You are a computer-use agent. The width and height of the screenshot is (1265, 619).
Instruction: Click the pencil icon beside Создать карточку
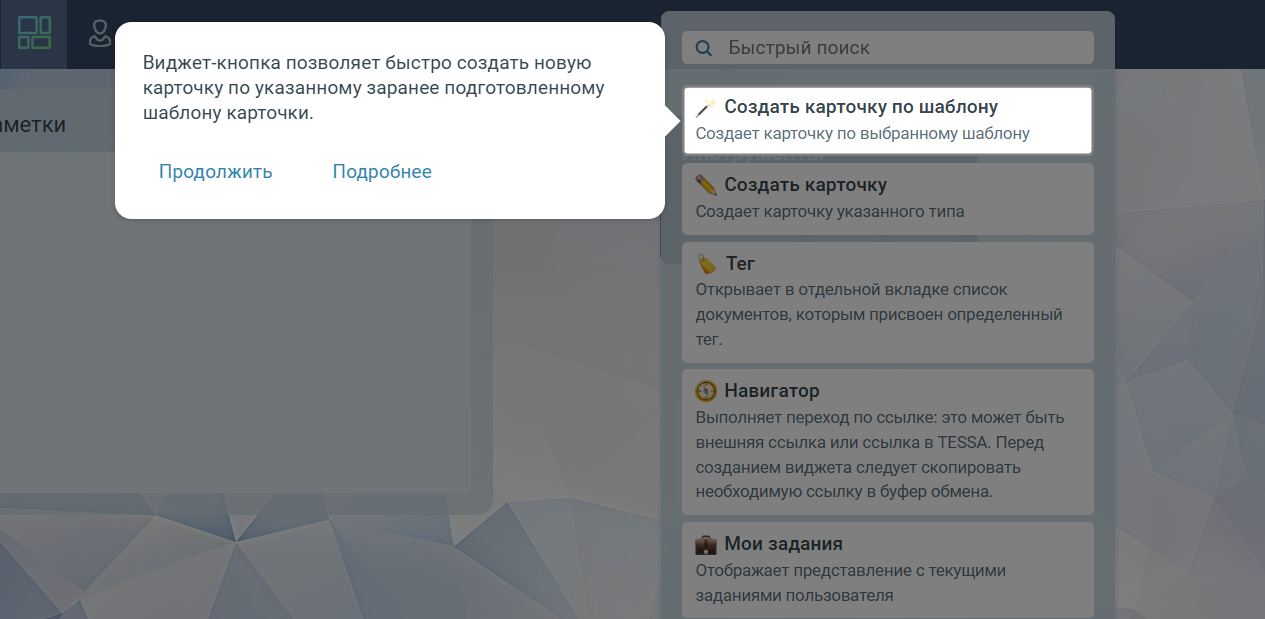[706, 185]
